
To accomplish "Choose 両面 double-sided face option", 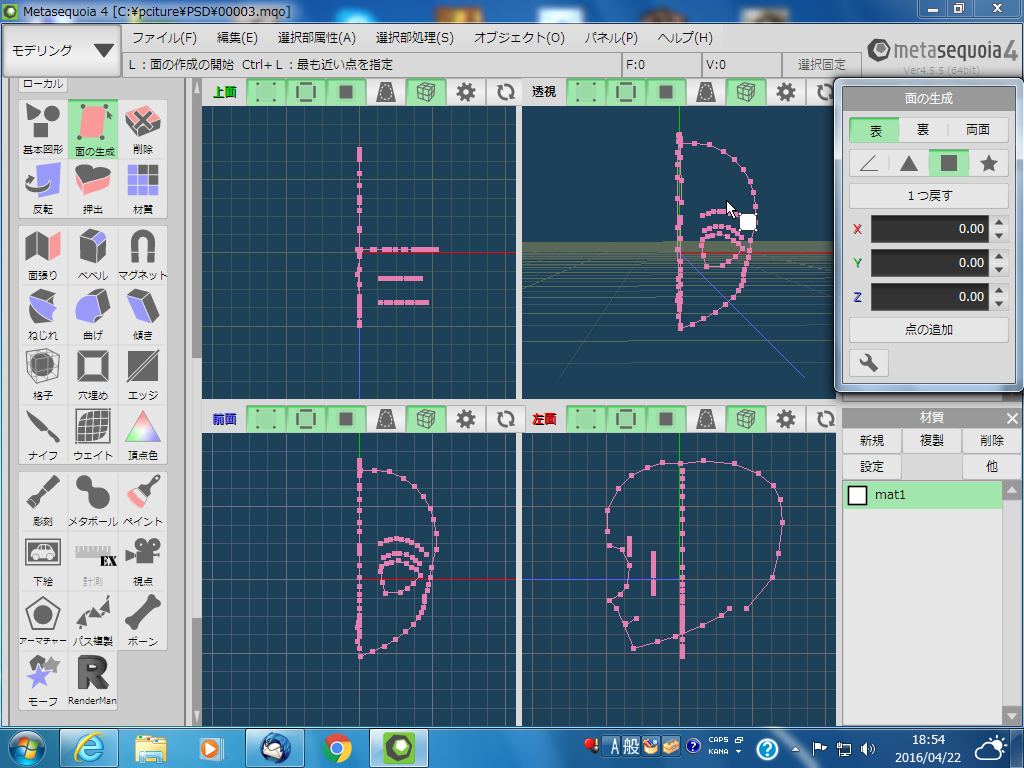I will [978, 130].
